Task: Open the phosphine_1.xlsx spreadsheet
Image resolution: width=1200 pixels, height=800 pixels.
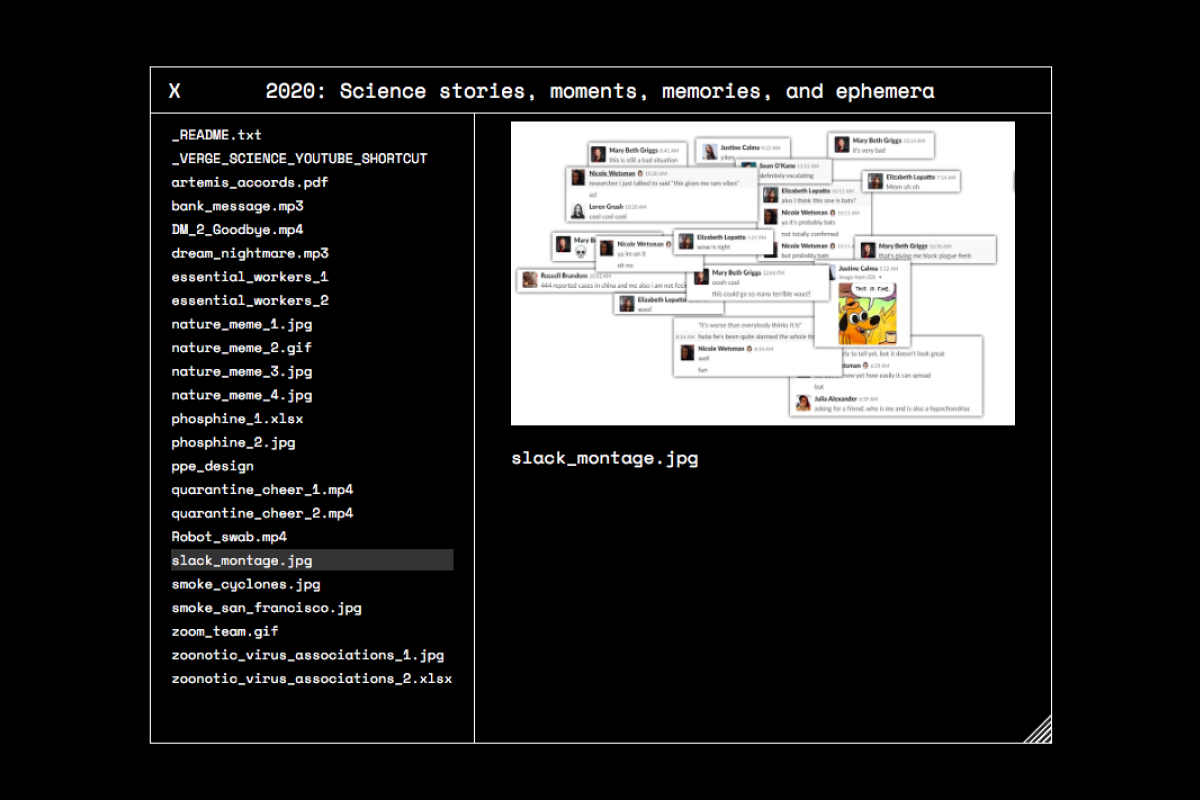Action: coord(237,419)
